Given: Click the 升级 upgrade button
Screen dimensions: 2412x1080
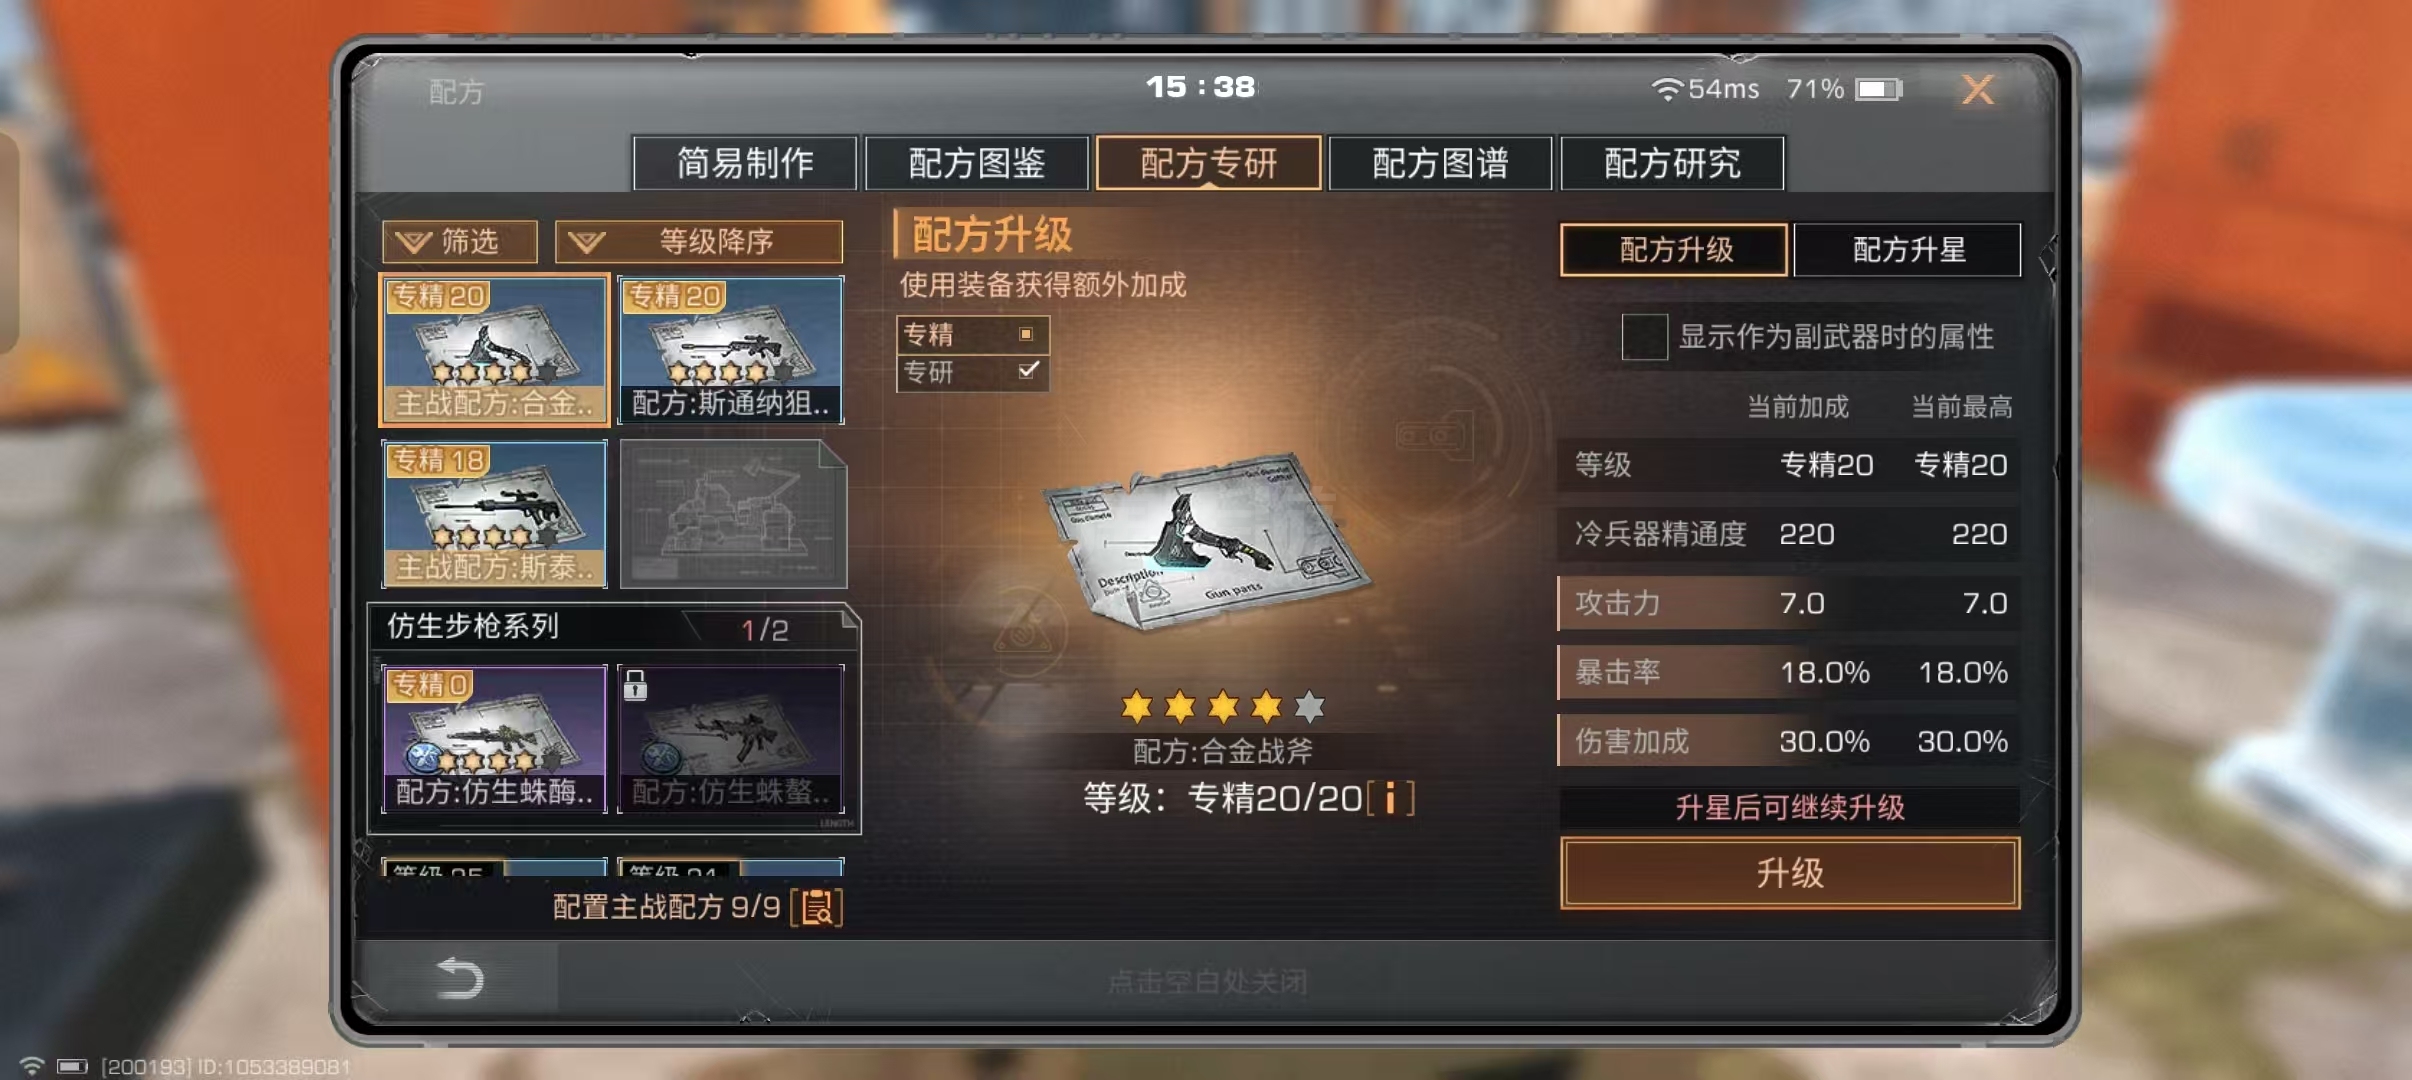Looking at the screenshot, I should coord(1790,873).
